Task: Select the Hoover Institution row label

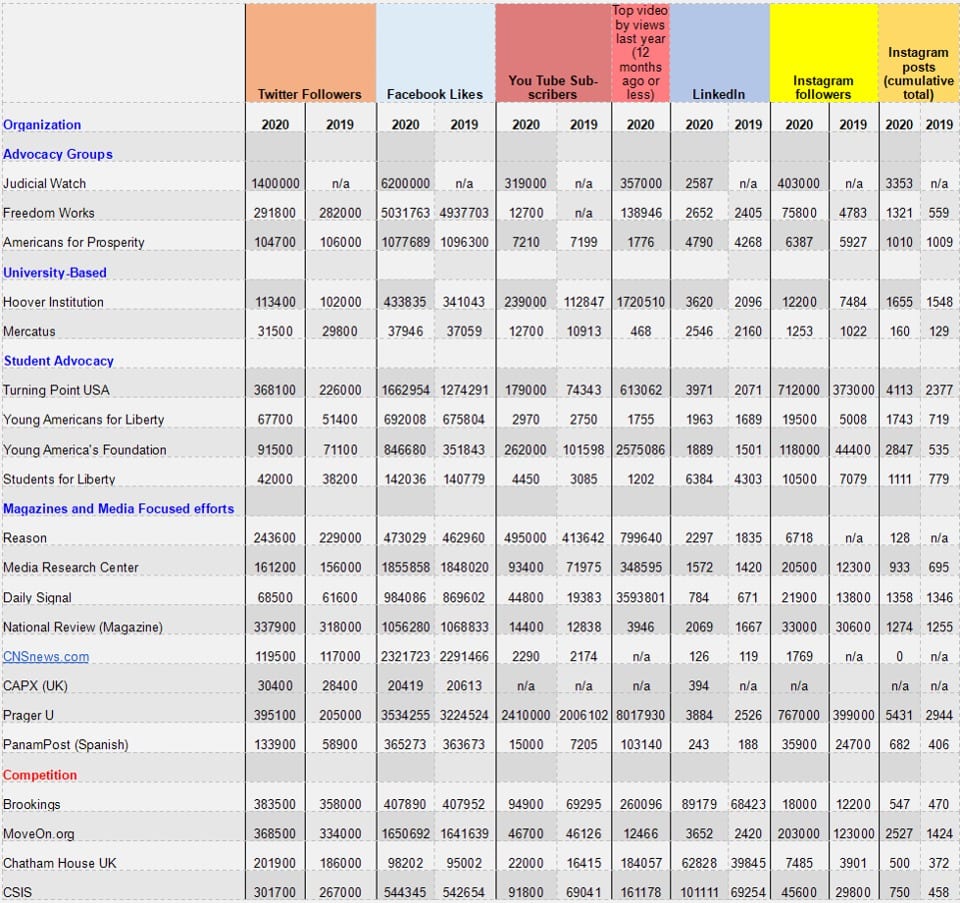Action: (53, 302)
